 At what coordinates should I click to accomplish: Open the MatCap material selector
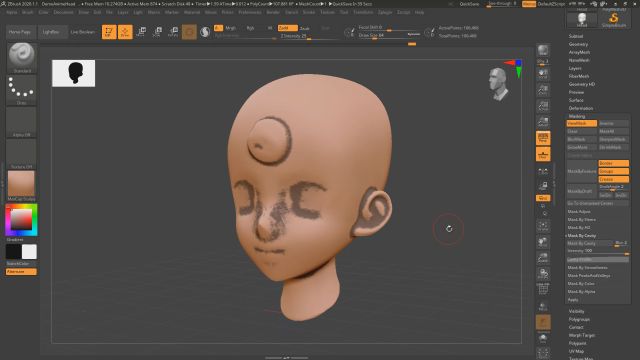coord(21,186)
